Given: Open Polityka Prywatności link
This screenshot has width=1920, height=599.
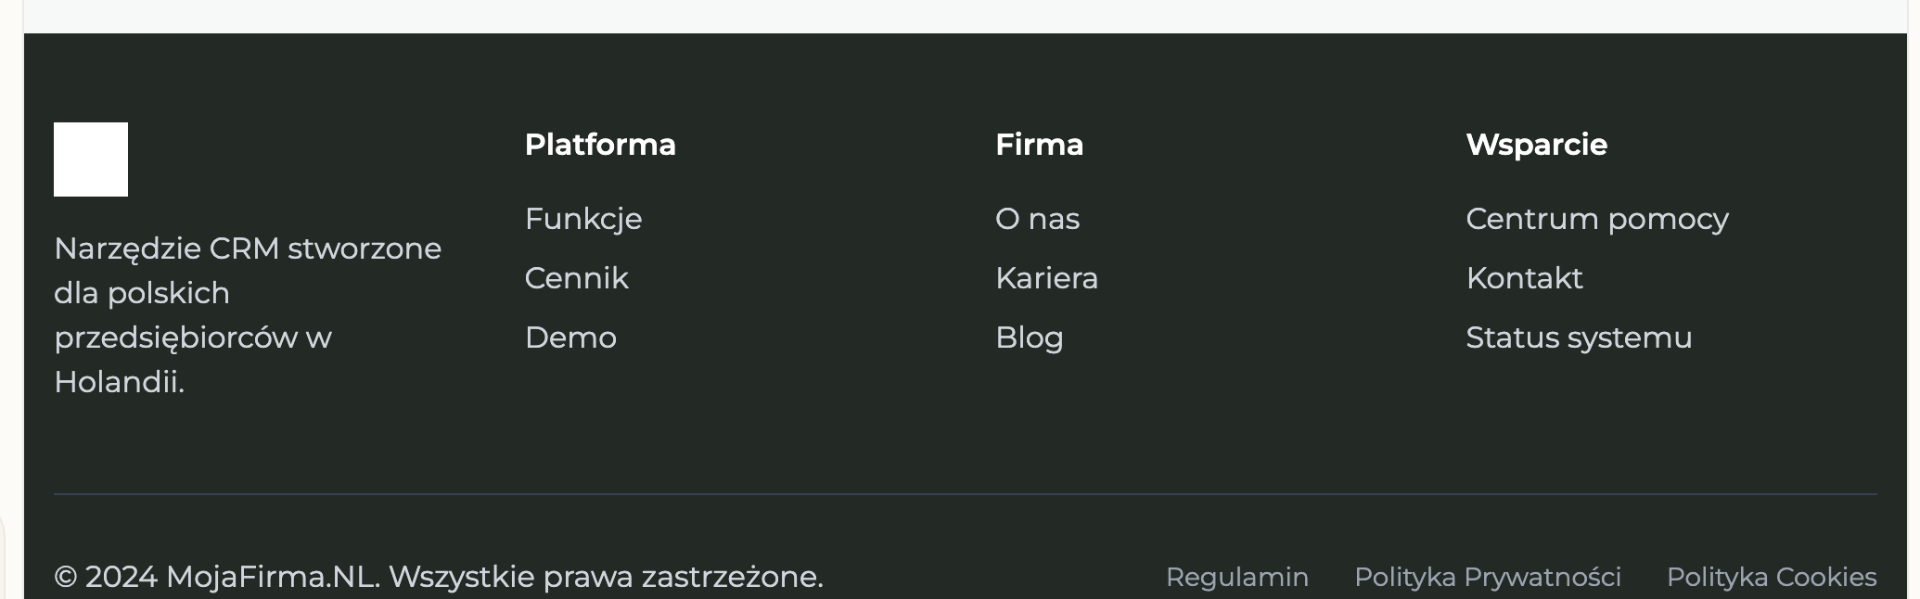Looking at the screenshot, I should click(1487, 577).
